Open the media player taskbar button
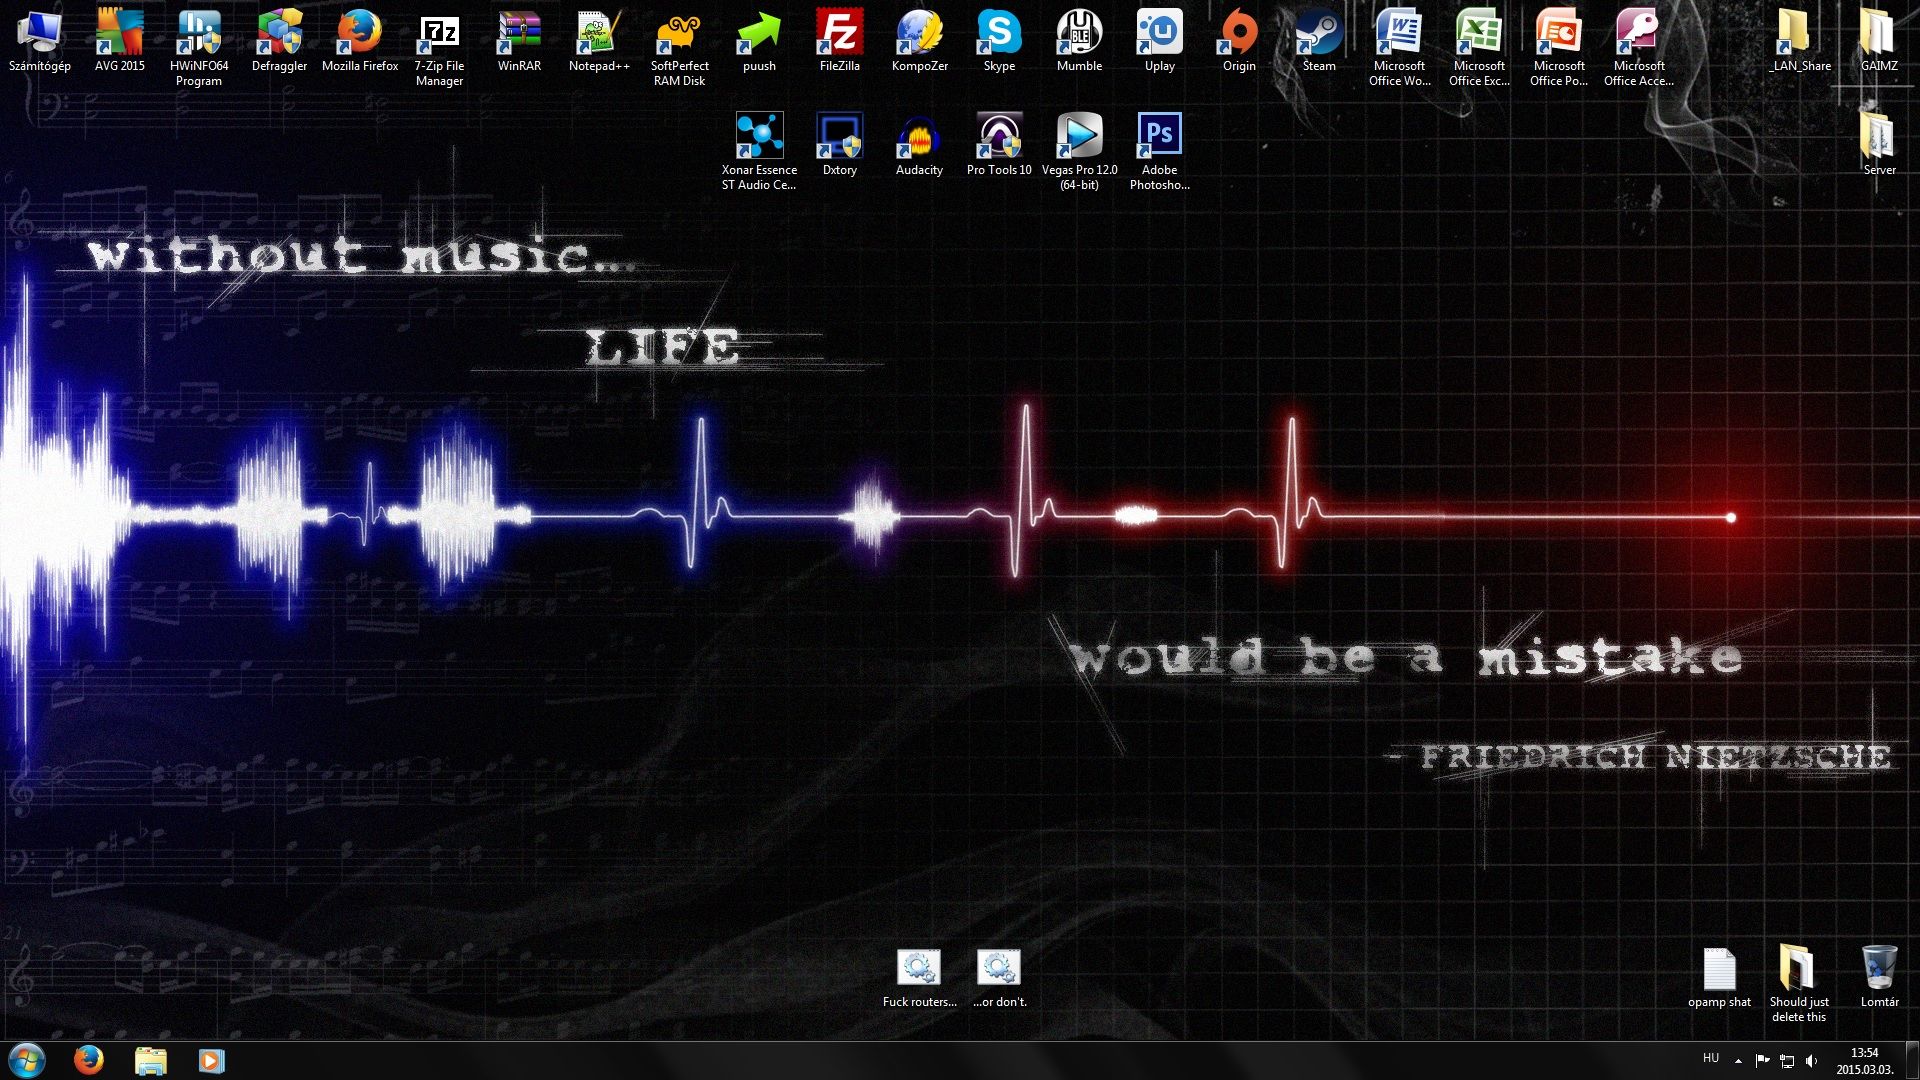The width and height of the screenshot is (1920, 1080). click(x=211, y=1060)
